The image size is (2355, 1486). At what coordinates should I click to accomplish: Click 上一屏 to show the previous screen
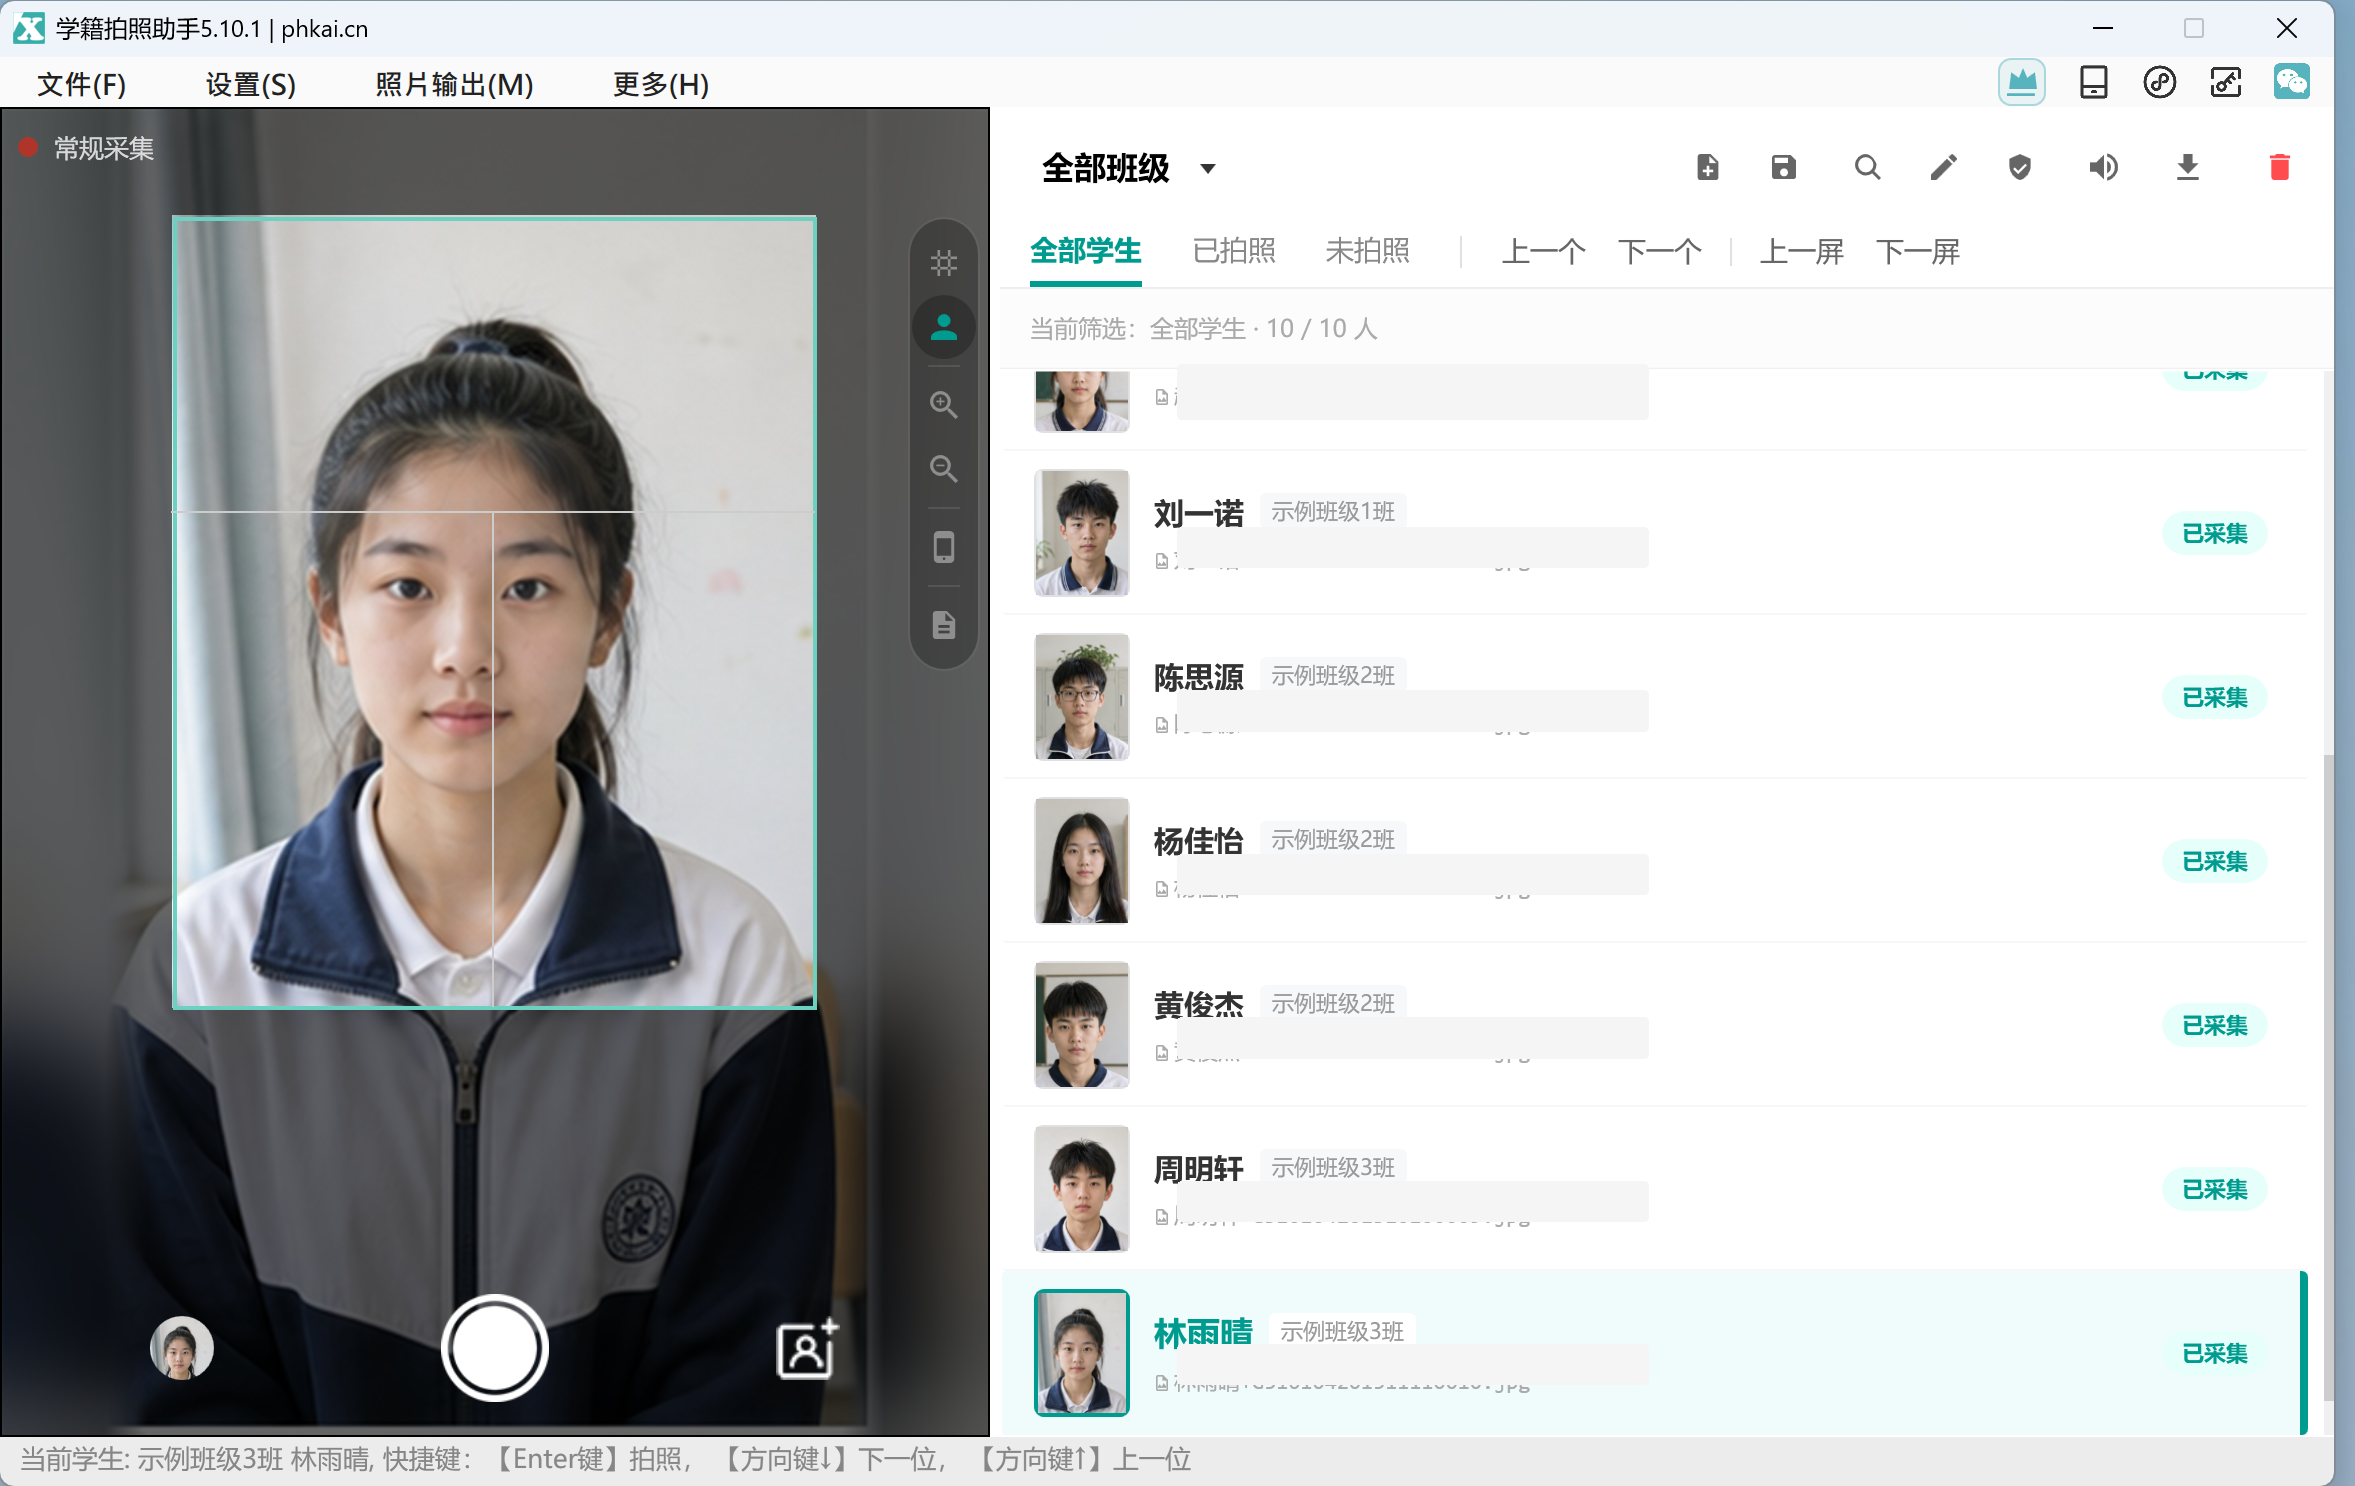[1801, 251]
